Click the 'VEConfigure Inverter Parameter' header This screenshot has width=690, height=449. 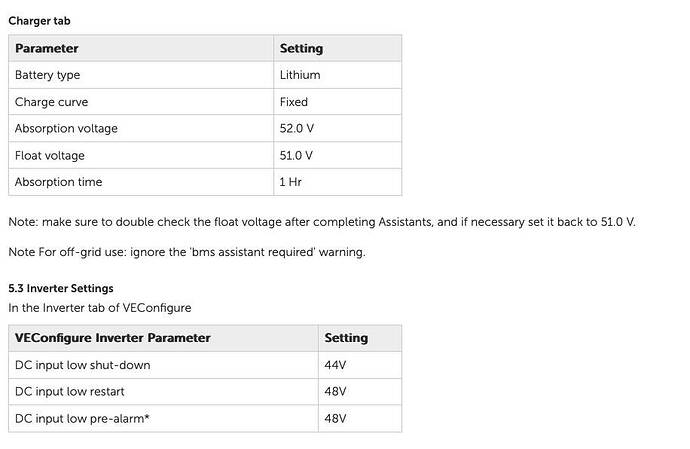[113, 338]
